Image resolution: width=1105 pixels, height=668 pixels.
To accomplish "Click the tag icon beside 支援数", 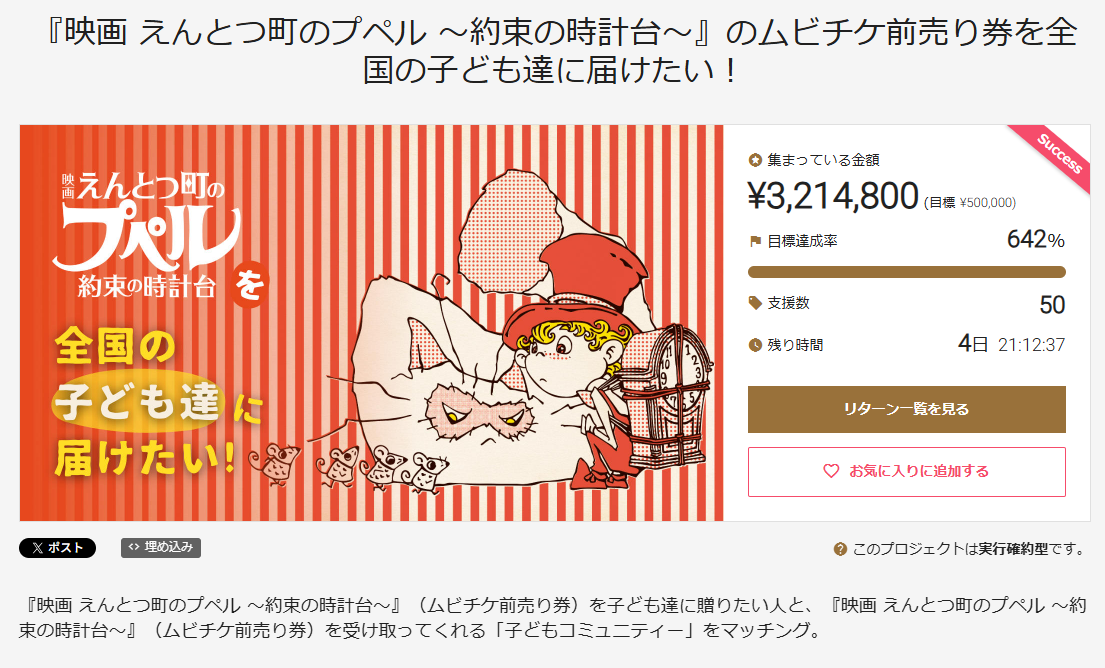I will click(x=755, y=303).
